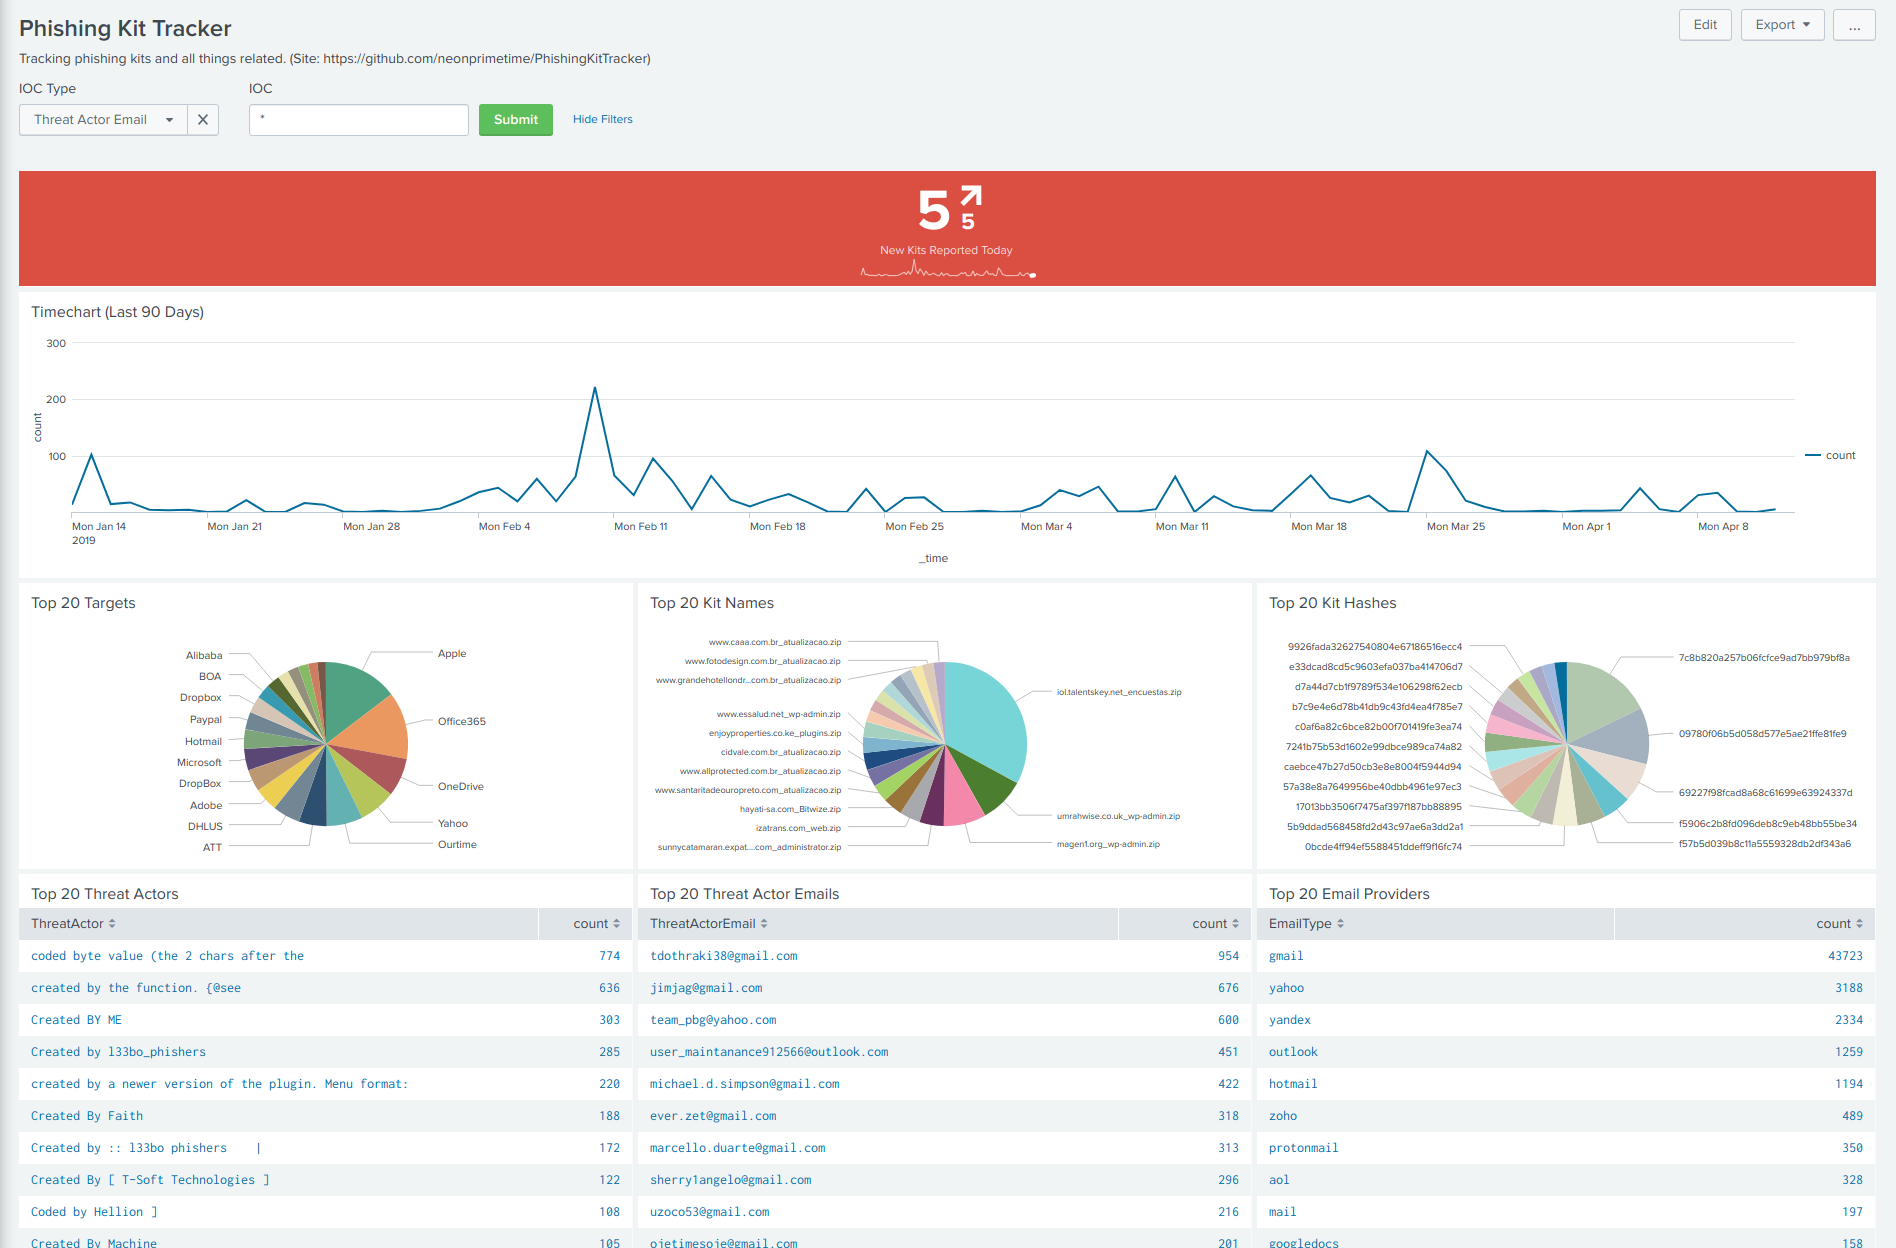This screenshot has height=1248, width=1896.
Task: Click the February peak on the timechart
Action: click(595, 388)
